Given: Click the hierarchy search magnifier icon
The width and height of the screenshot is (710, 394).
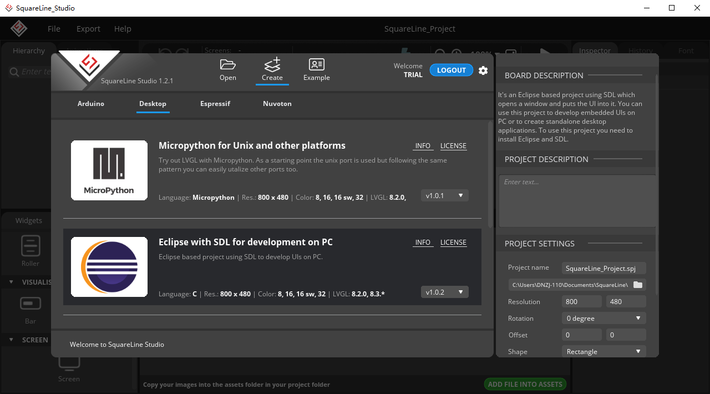Looking at the screenshot, I should click(x=14, y=72).
